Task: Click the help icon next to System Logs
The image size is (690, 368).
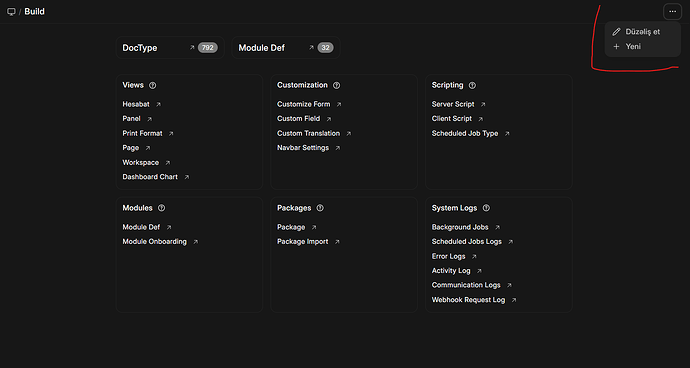Action: 486,208
